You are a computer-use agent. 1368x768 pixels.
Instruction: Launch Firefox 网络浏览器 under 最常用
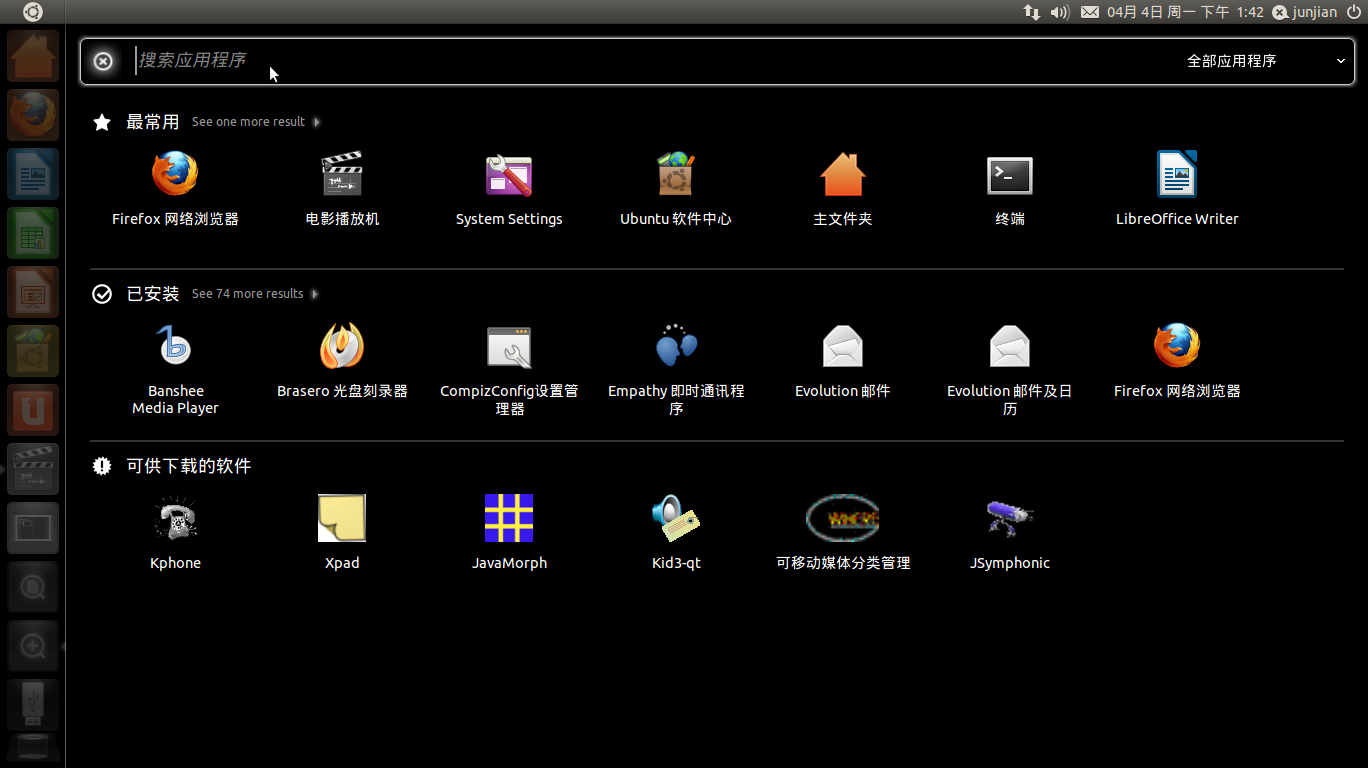(175, 189)
